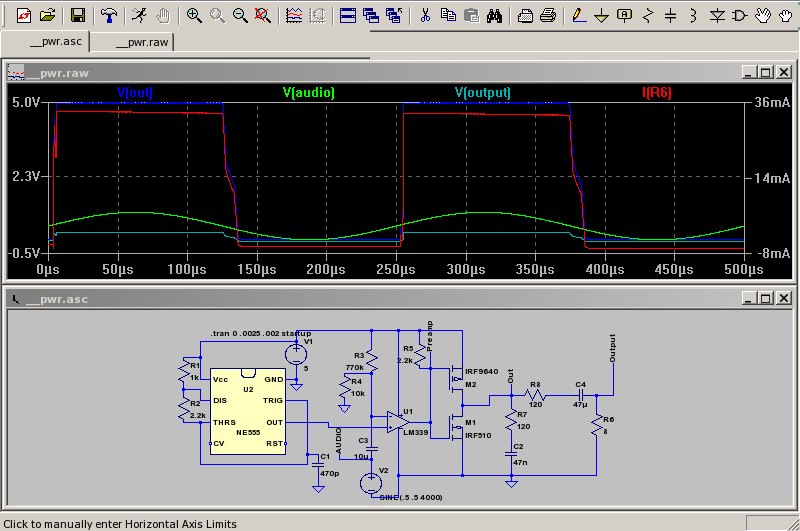Paste from clipboard toolbar icon
Screen dimensions: 800x531
[x=471, y=15]
